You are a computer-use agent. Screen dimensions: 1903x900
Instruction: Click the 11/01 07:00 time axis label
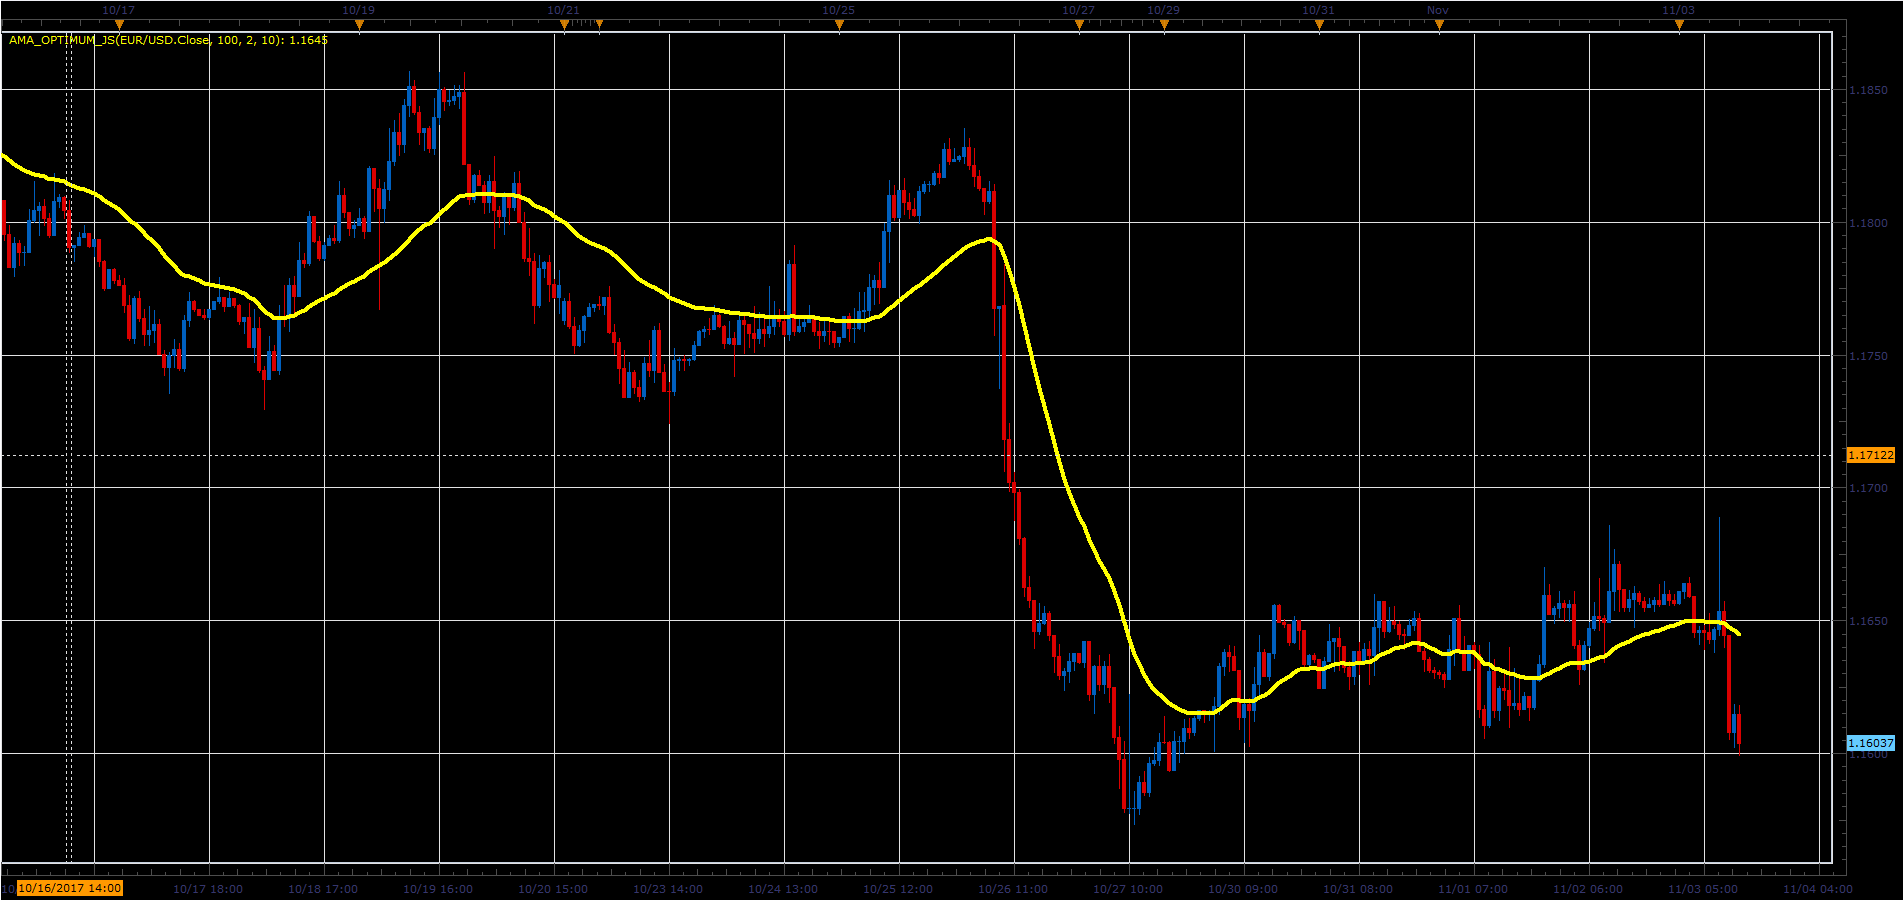pos(1473,889)
